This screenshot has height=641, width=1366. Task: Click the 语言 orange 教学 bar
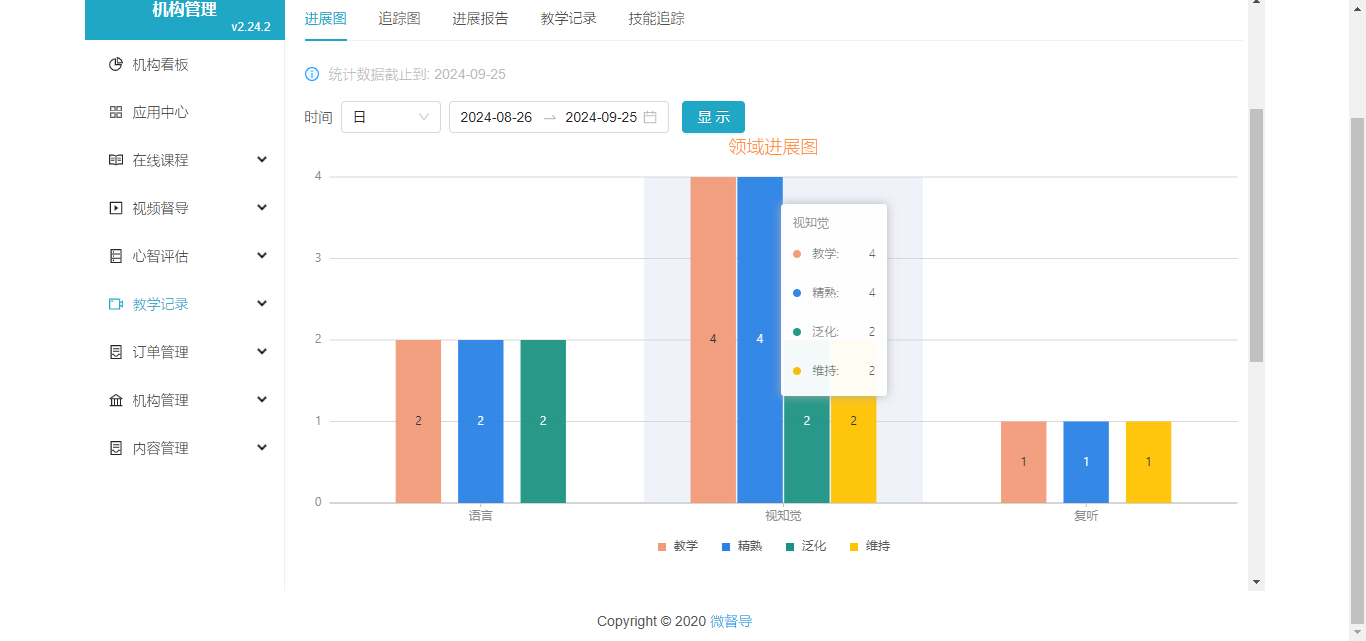coord(418,421)
